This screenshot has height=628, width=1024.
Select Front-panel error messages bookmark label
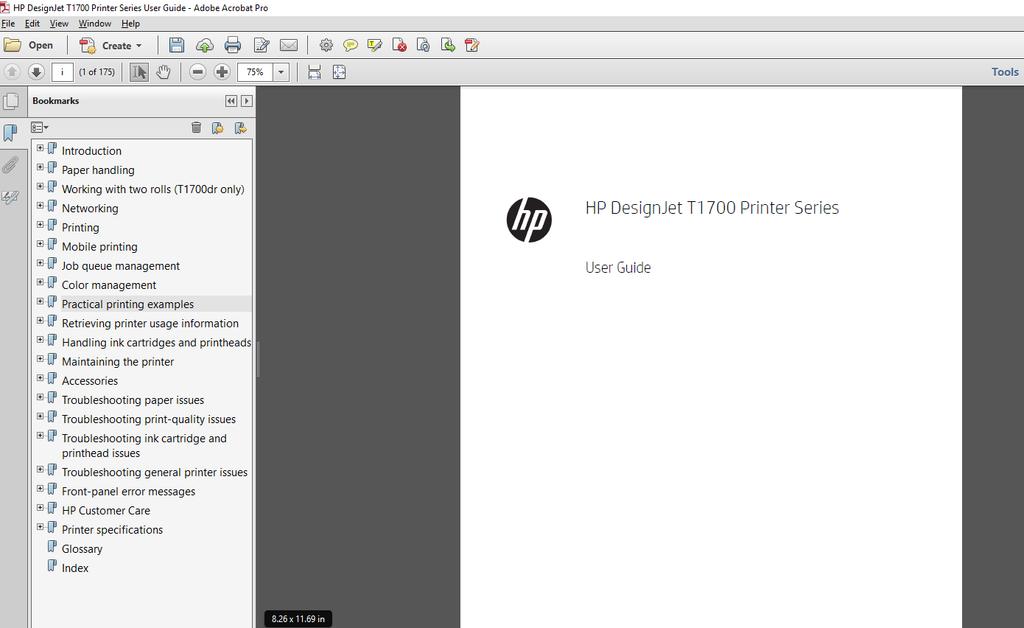click(x=129, y=492)
